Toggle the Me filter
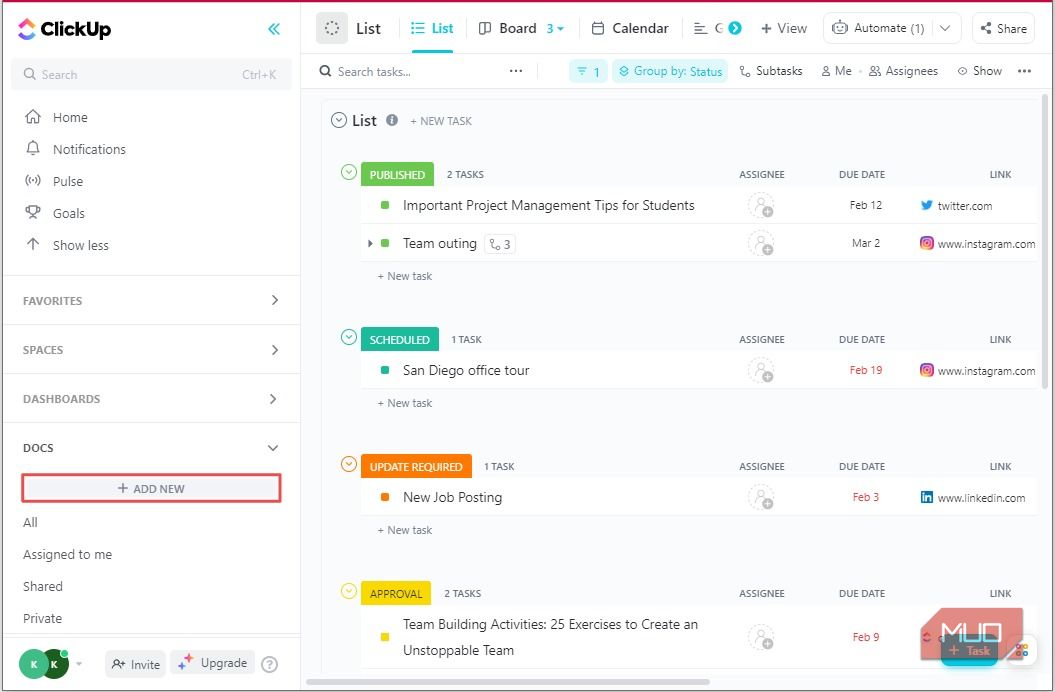Viewport: 1055px width, 692px height. pos(836,71)
